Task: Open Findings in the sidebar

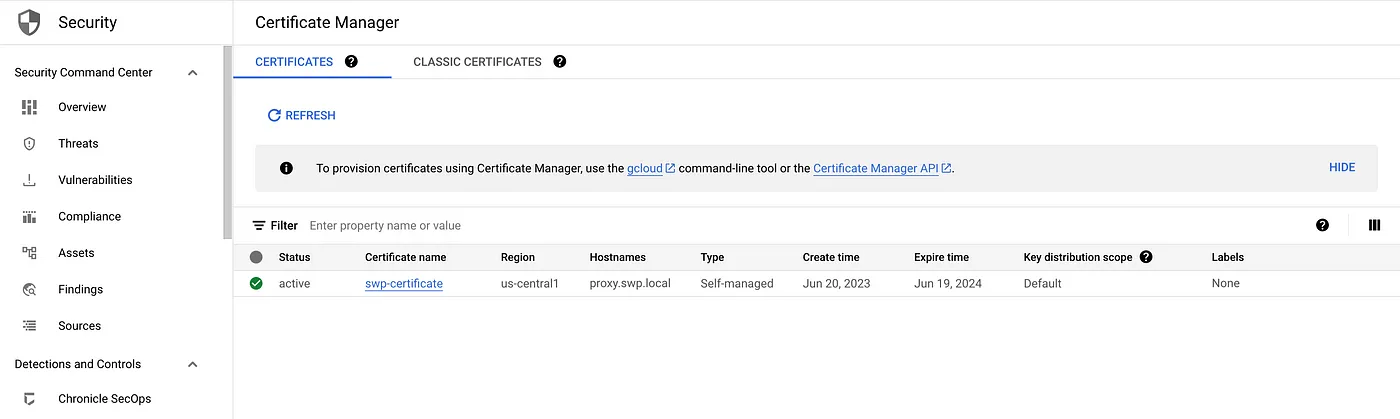Action: (80, 290)
